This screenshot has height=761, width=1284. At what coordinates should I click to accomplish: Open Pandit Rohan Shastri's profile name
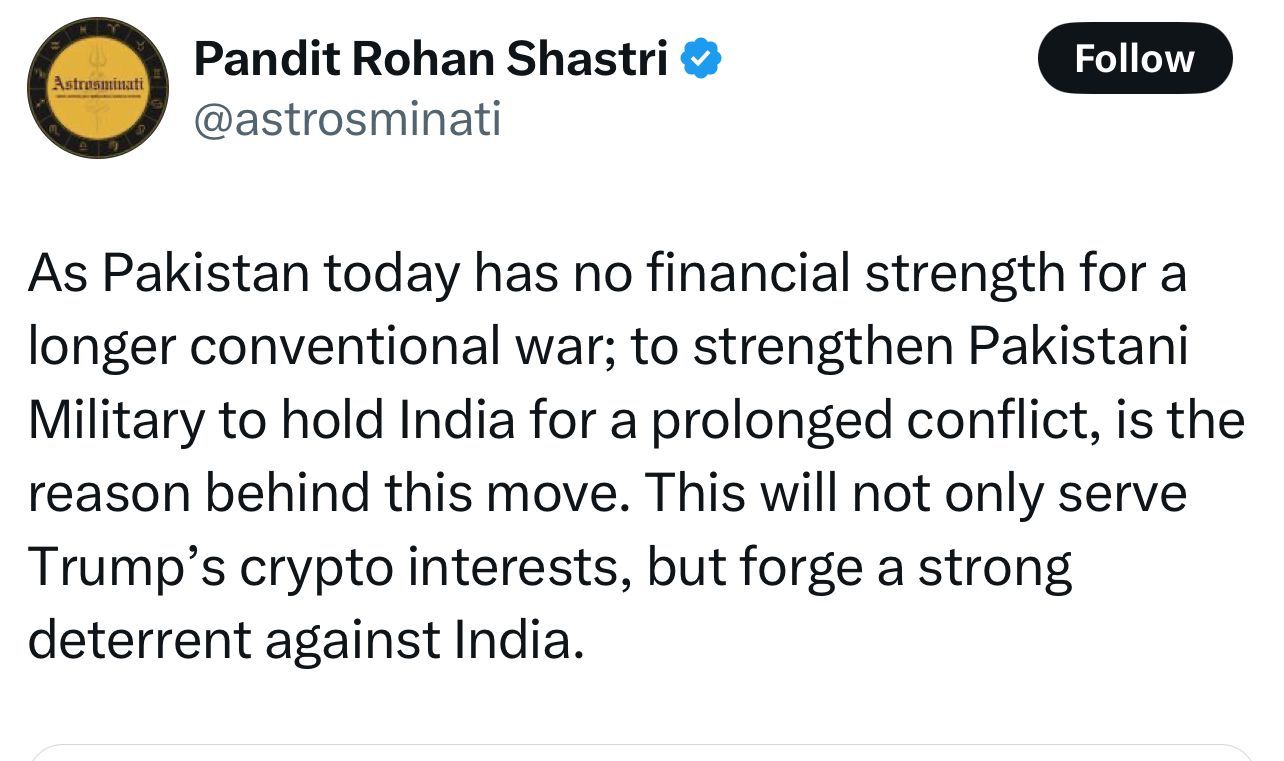430,60
